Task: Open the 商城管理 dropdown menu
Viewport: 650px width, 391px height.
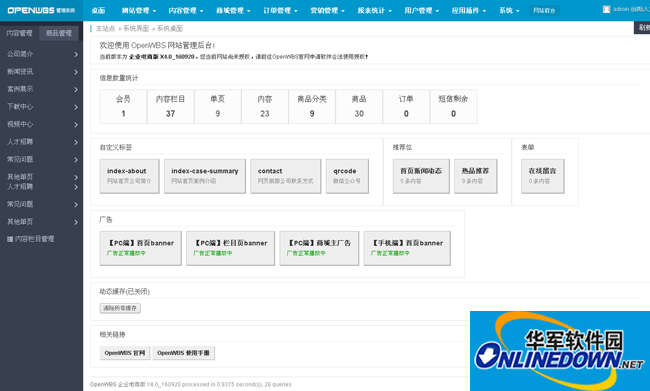Action: pos(233,10)
